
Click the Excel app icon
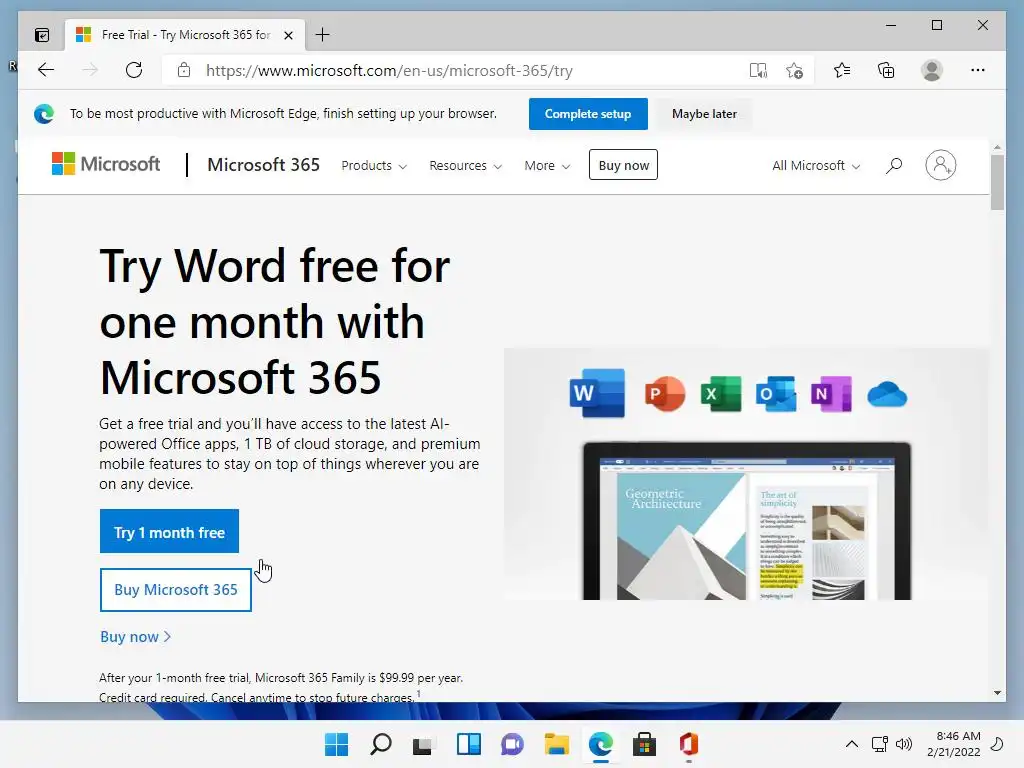(x=721, y=394)
